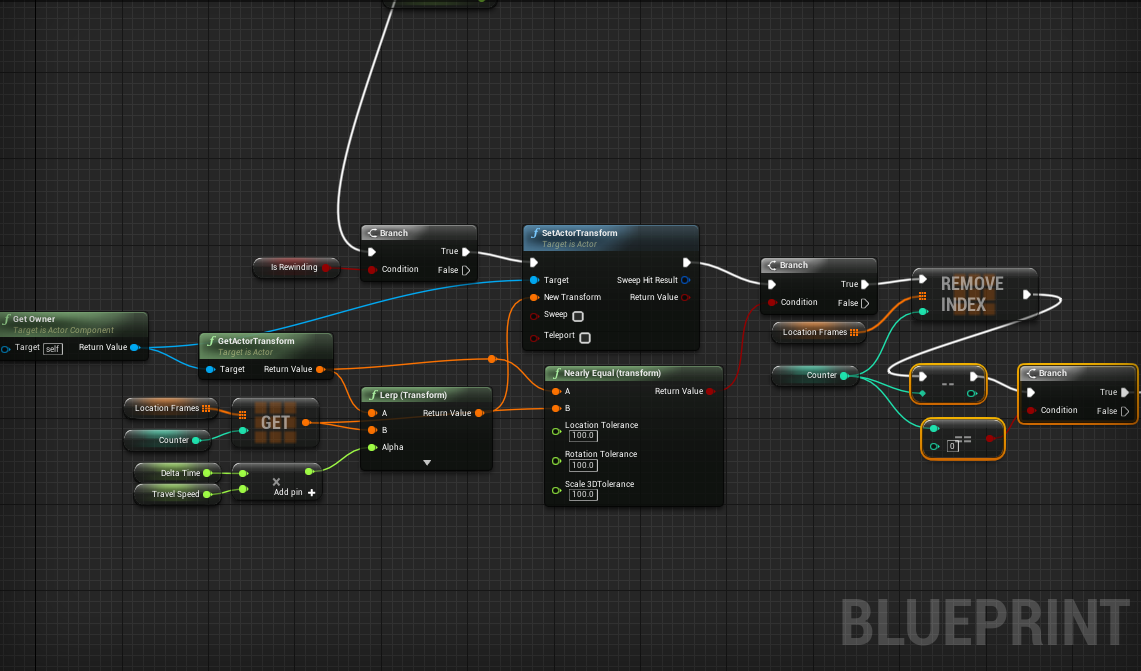Click the Nearly Equal A input pin
1141x671 pixels.
[557, 392]
